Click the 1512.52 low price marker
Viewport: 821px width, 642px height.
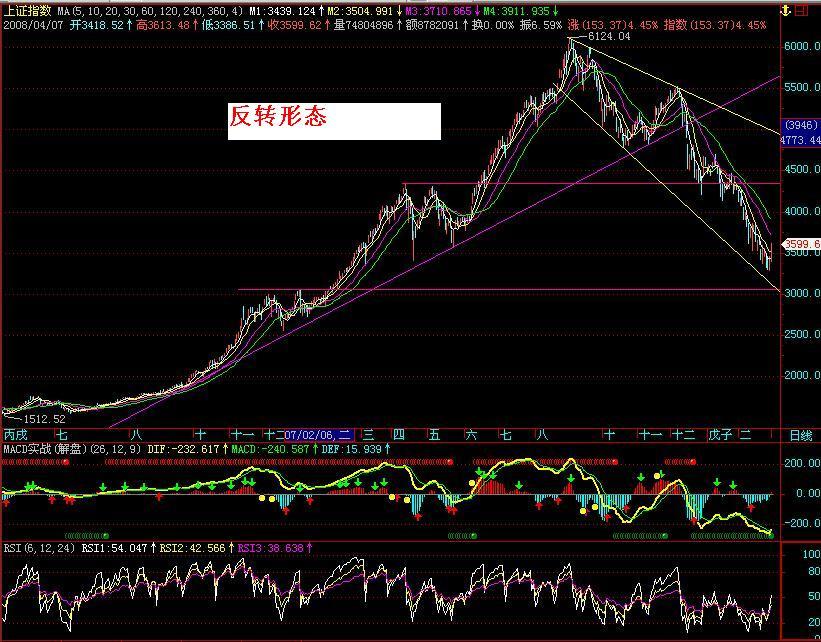click(44, 419)
